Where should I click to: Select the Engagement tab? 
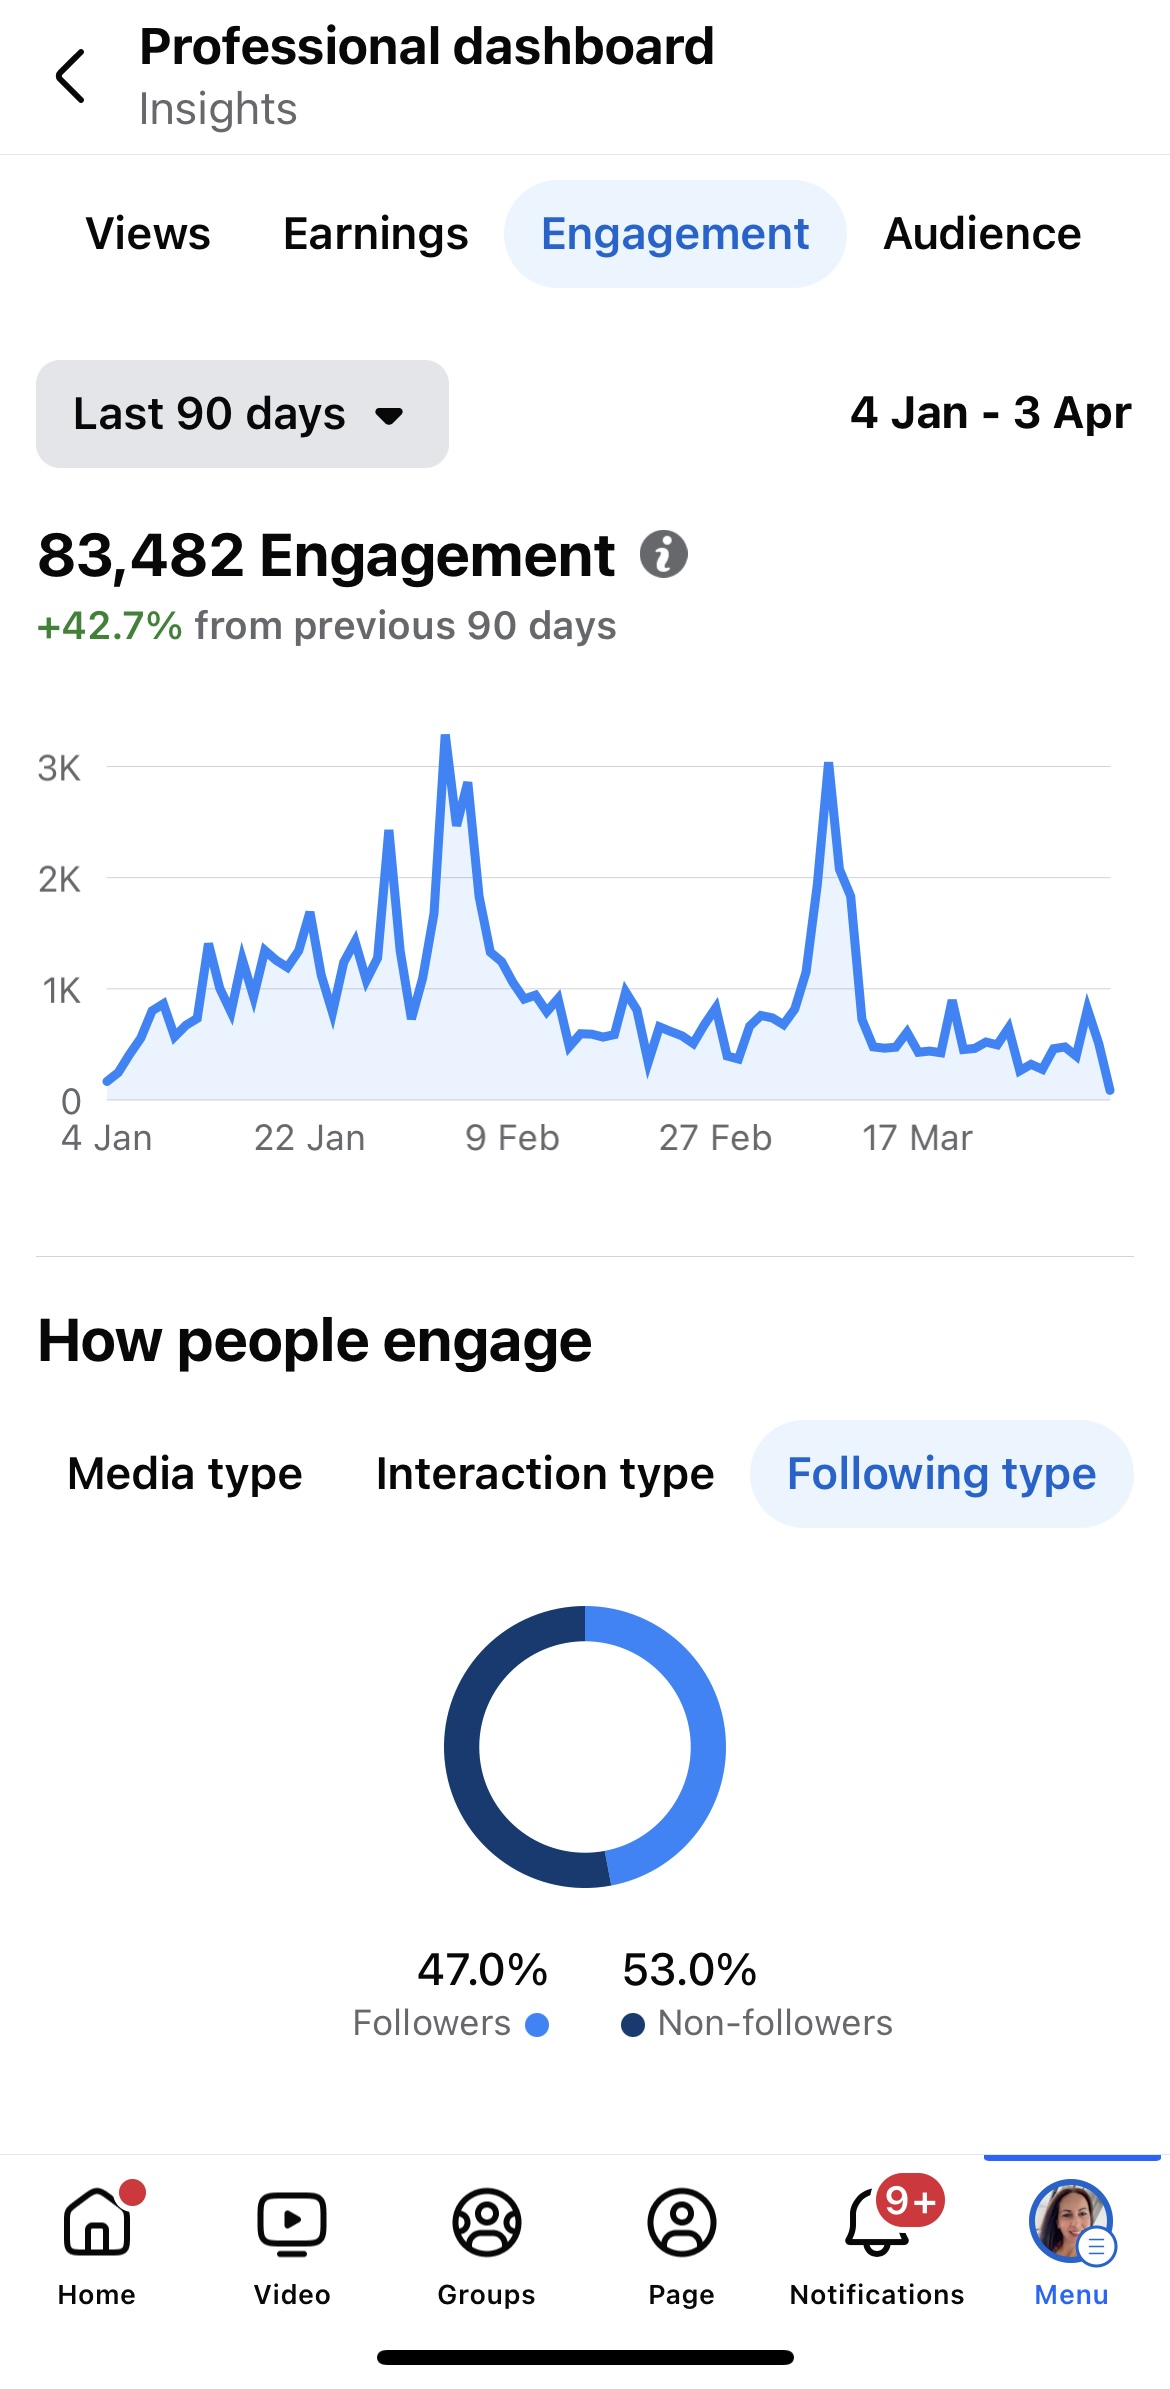coord(675,234)
